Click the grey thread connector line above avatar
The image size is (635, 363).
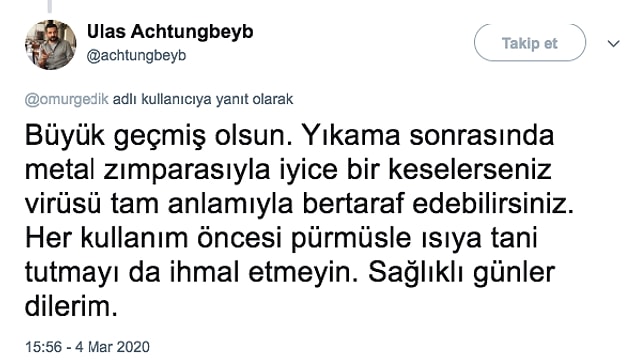click(x=50, y=6)
